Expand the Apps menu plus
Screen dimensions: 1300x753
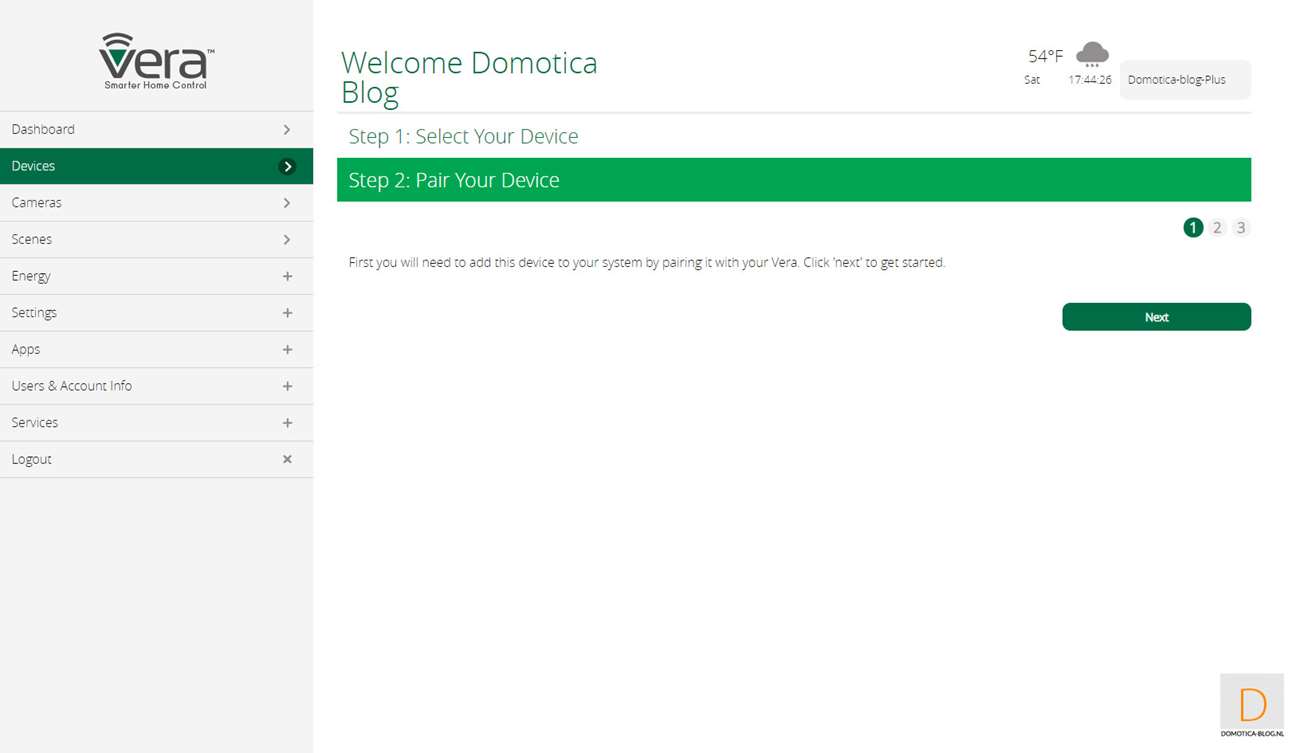pyautogui.click(x=287, y=350)
